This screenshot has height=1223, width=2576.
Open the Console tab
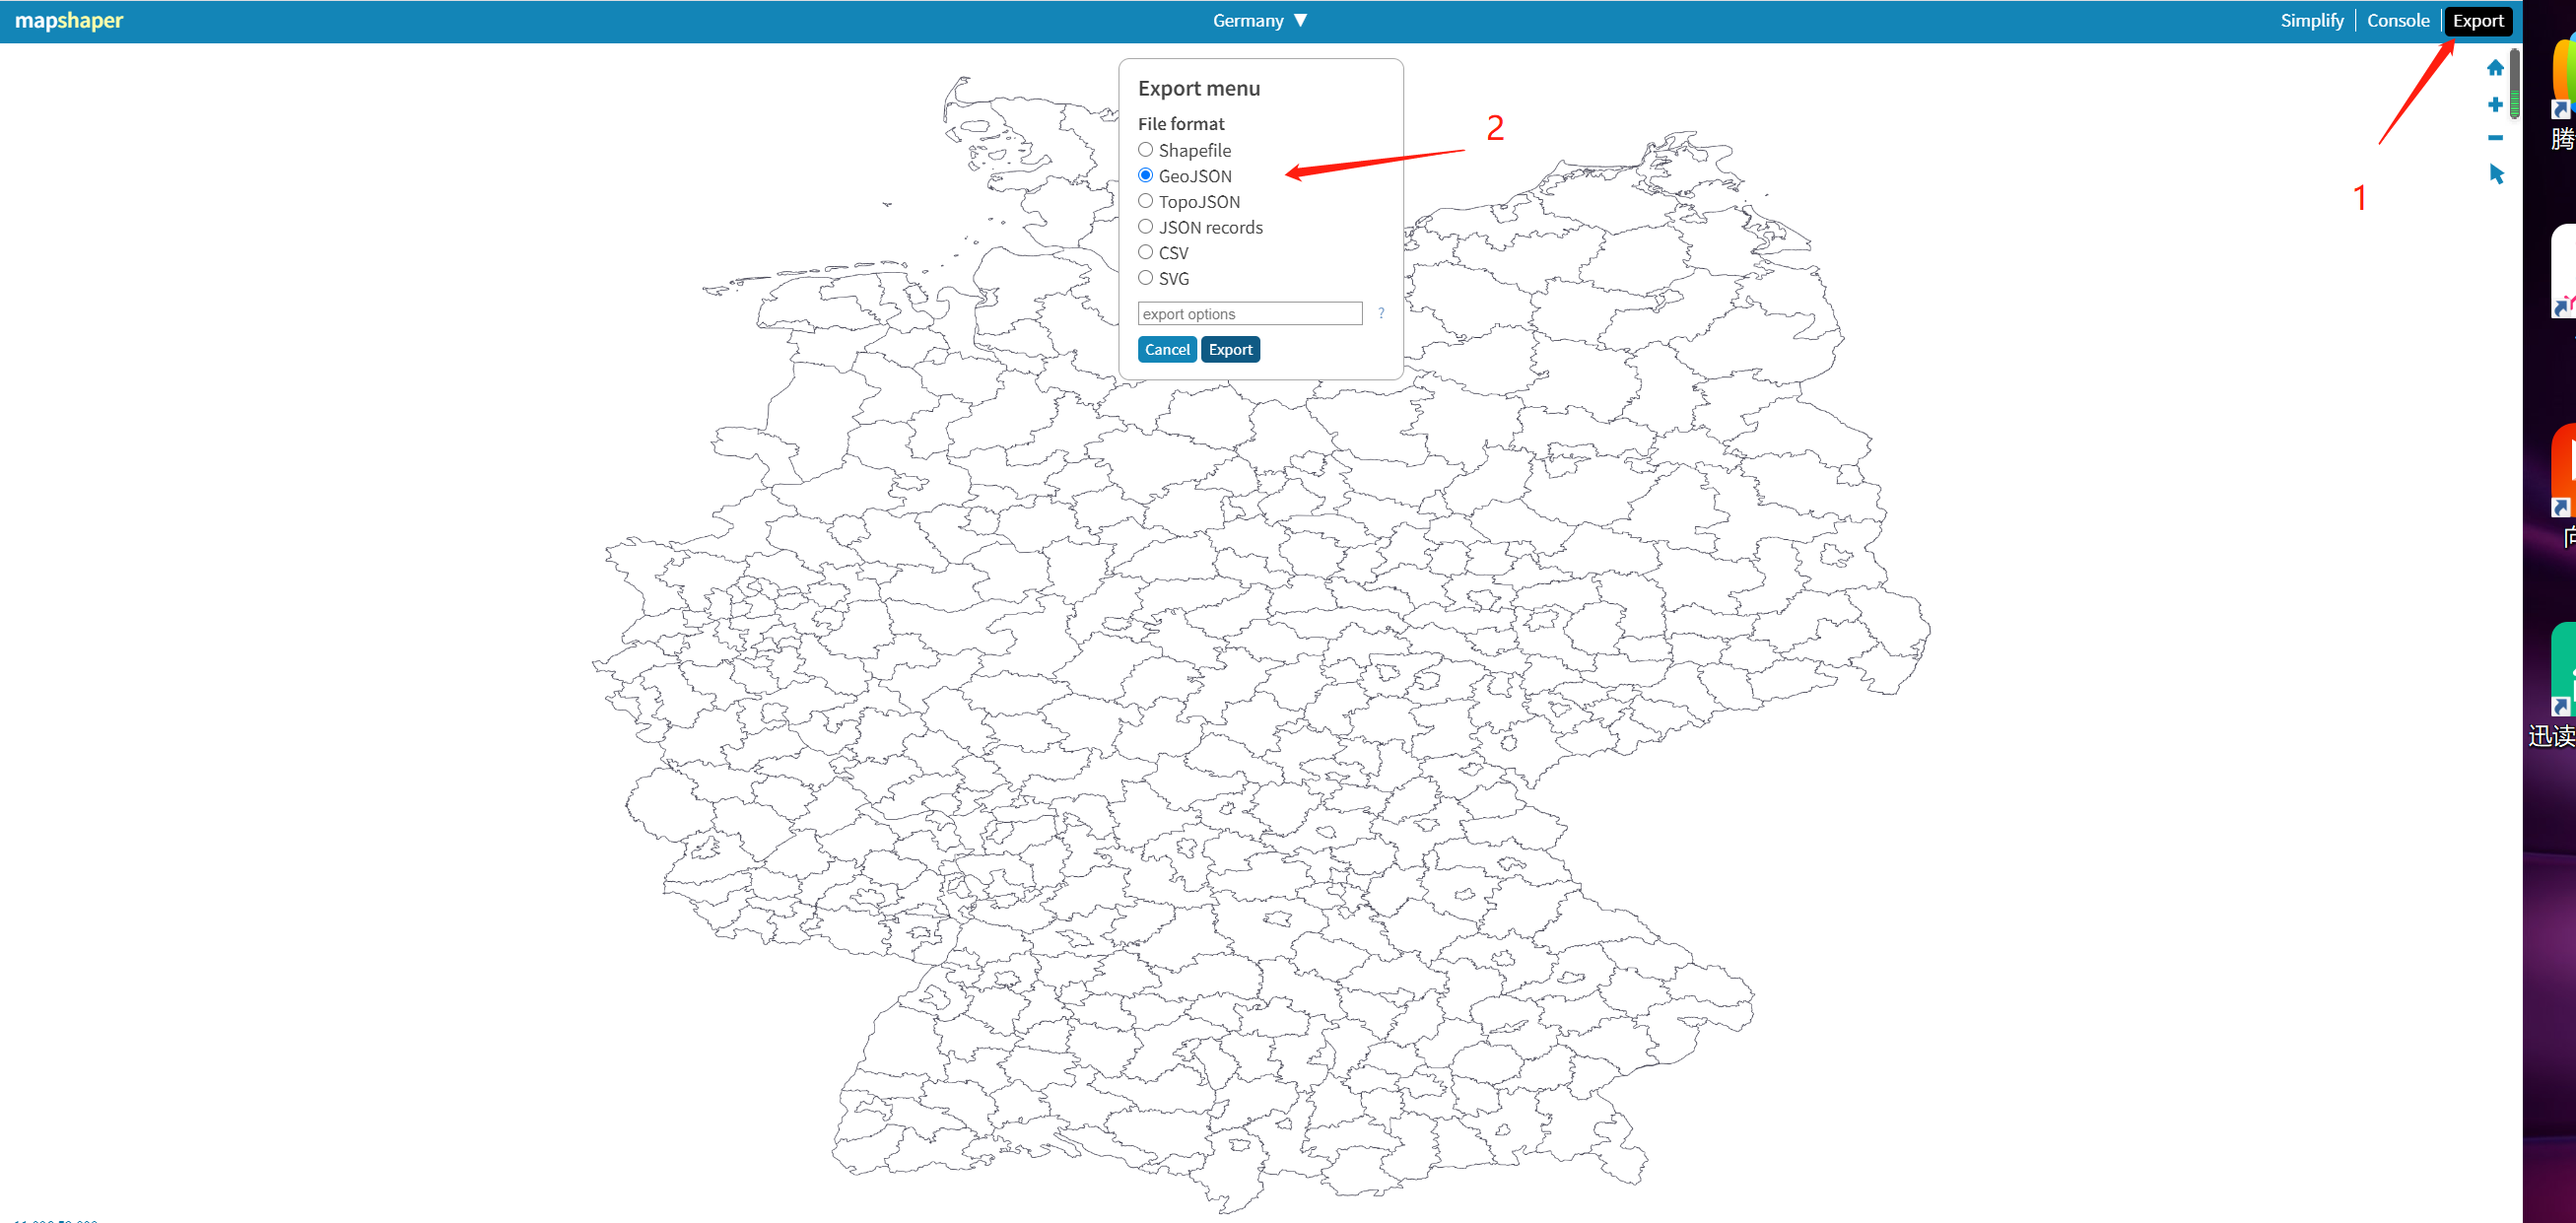pyautogui.click(x=2397, y=20)
